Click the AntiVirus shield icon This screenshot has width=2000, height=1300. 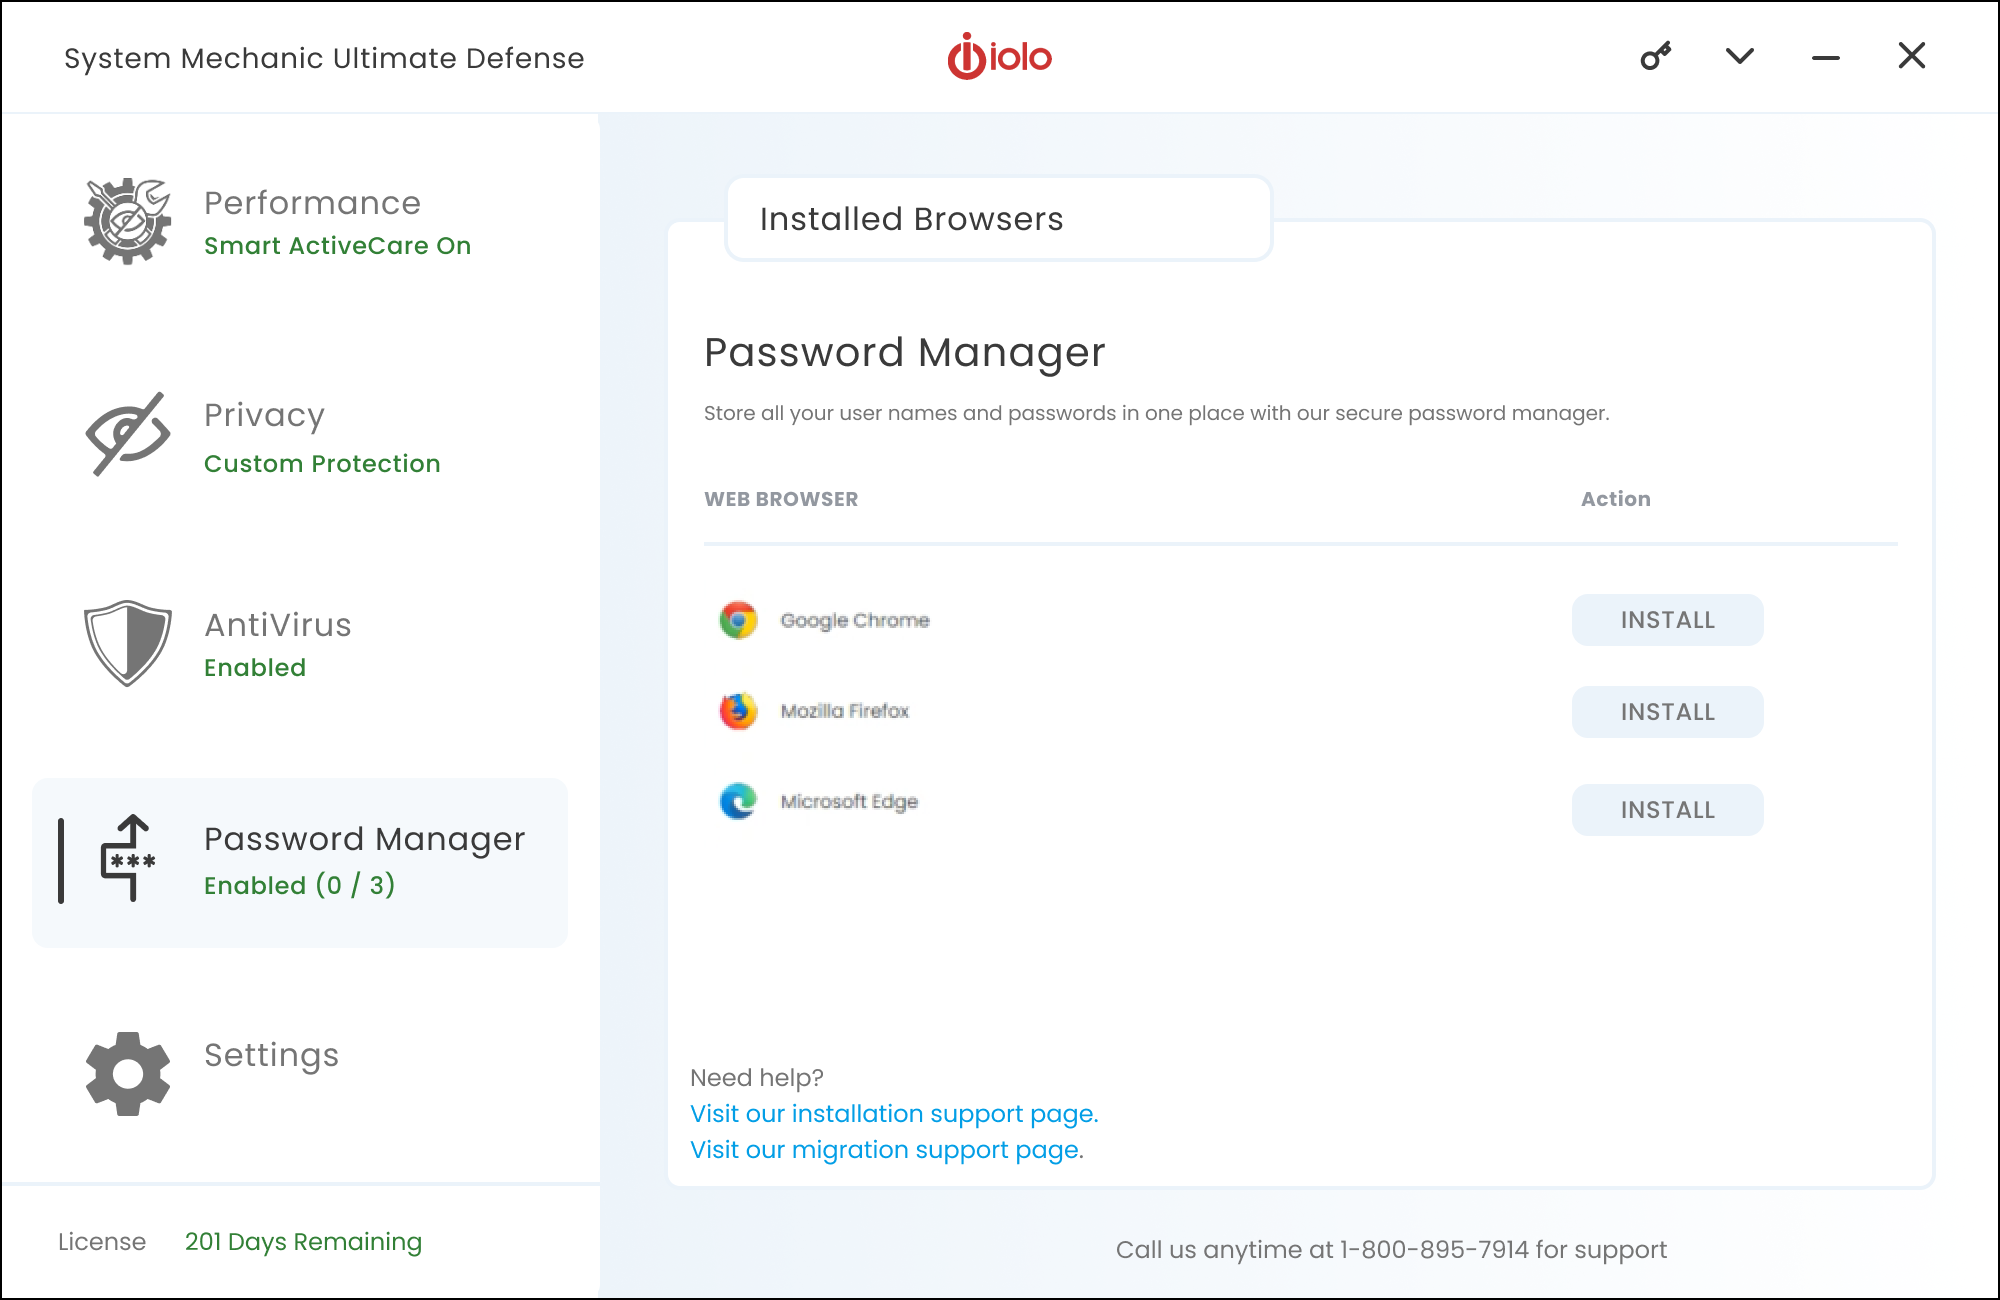click(127, 643)
